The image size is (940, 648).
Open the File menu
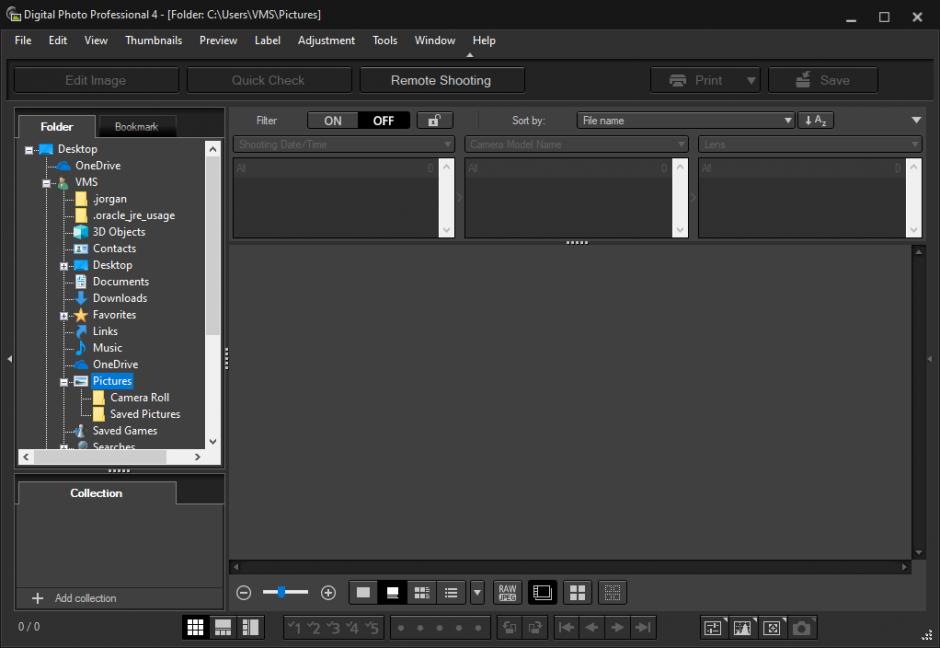click(23, 40)
